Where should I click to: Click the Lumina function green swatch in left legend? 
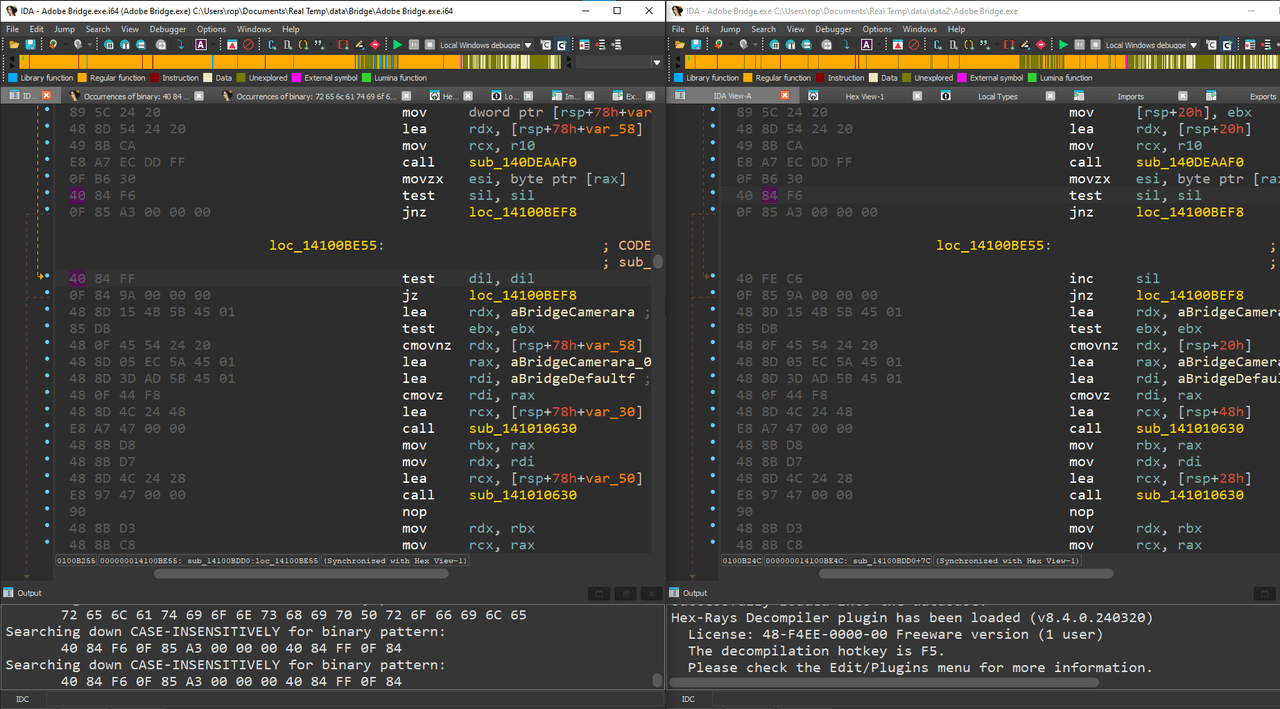[366, 77]
